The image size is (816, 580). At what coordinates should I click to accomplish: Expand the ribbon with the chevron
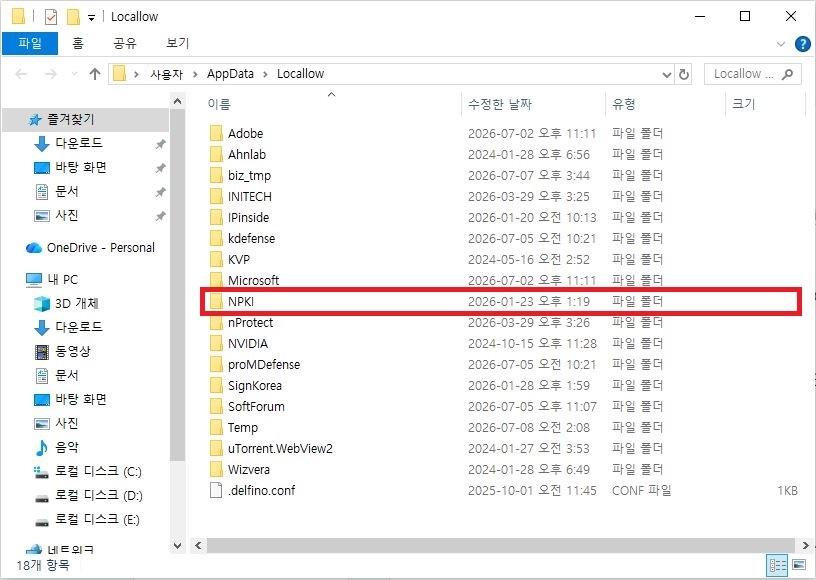point(781,44)
